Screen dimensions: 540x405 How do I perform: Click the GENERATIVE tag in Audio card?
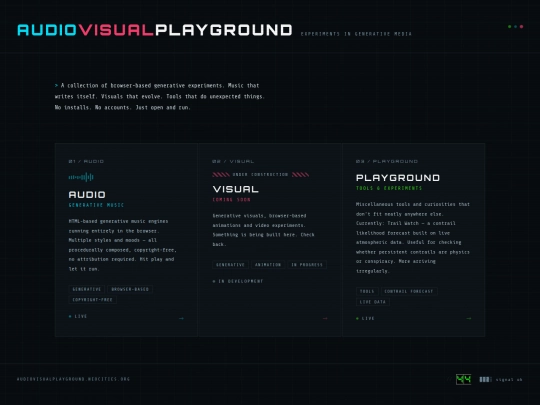click(87, 289)
